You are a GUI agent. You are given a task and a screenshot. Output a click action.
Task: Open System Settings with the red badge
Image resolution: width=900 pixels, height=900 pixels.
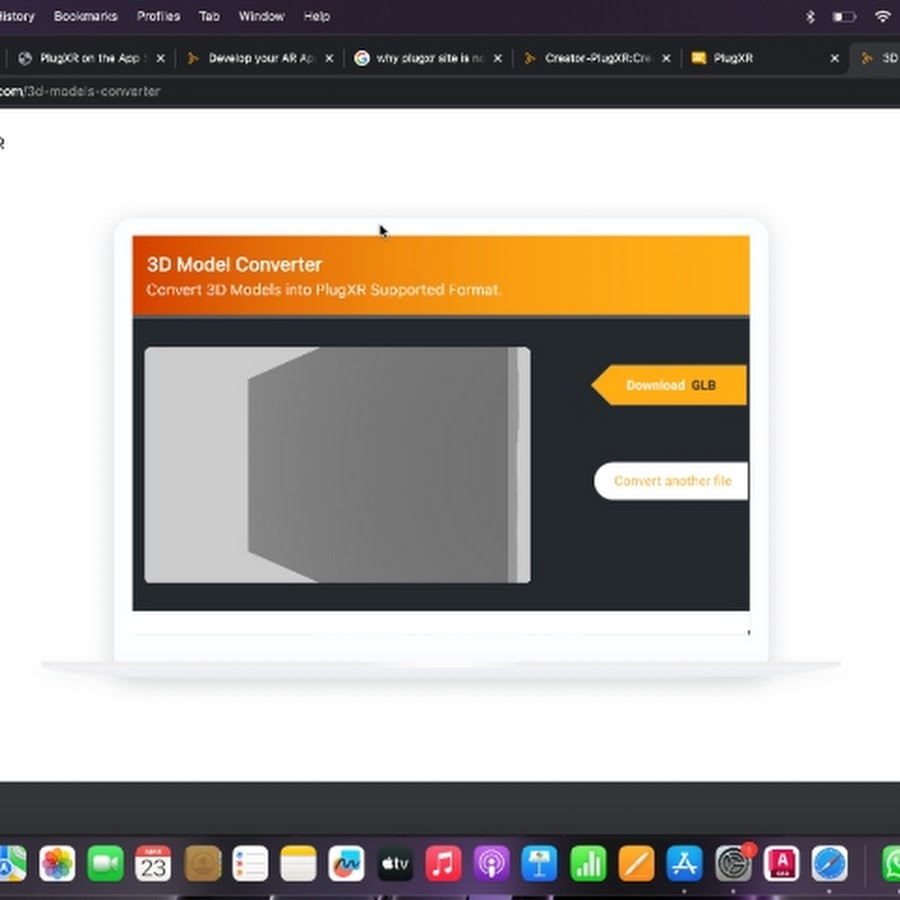click(x=734, y=863)
